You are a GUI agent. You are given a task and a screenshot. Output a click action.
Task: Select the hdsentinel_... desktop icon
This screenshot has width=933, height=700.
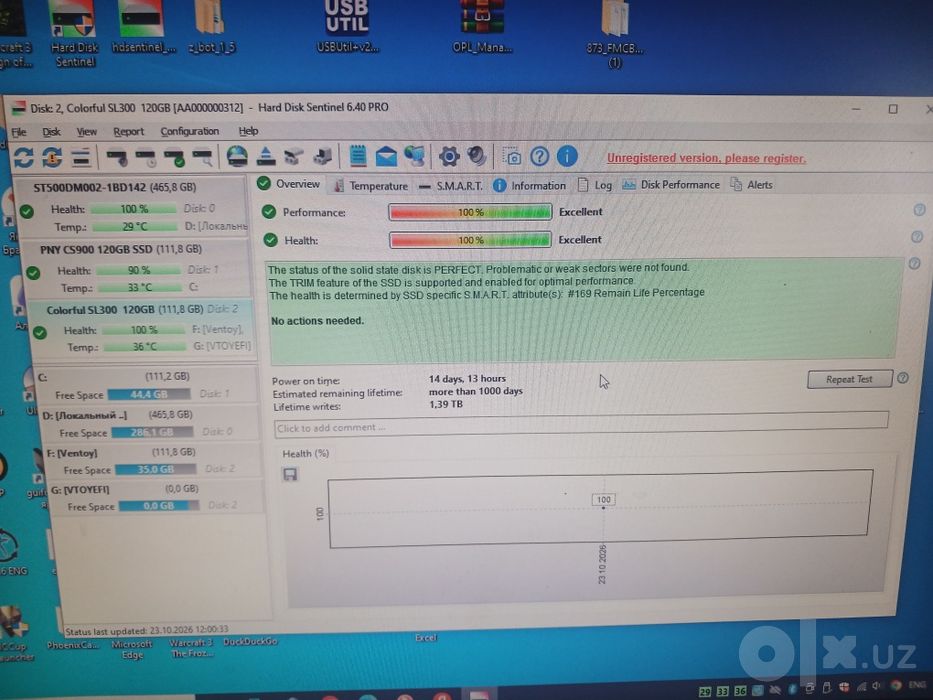143,27
